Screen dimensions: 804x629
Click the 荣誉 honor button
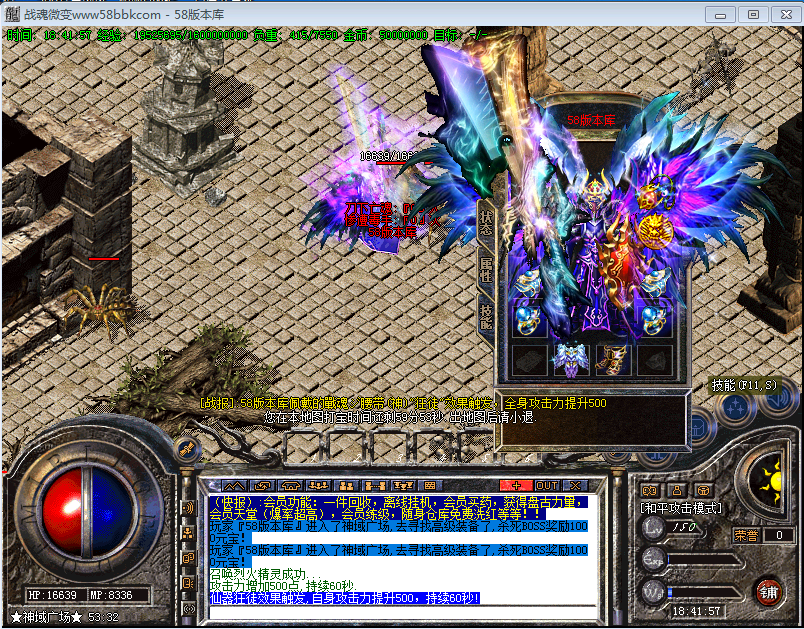pos(747,535)
